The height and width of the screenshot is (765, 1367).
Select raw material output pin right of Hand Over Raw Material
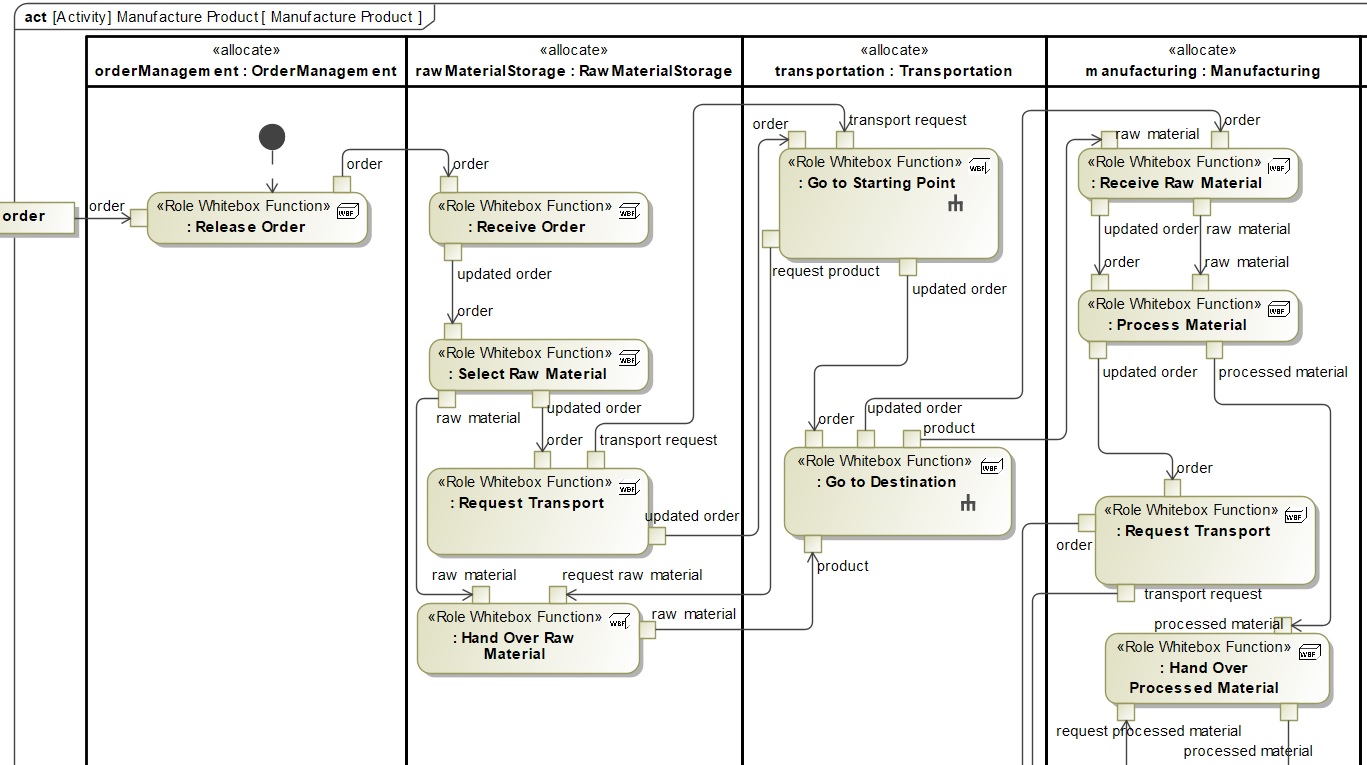(x=647, y=629)
